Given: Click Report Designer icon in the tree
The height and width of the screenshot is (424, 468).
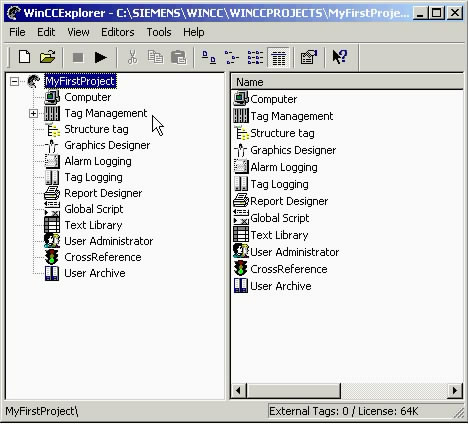Looking at the screenshot, I should point(52,193).
